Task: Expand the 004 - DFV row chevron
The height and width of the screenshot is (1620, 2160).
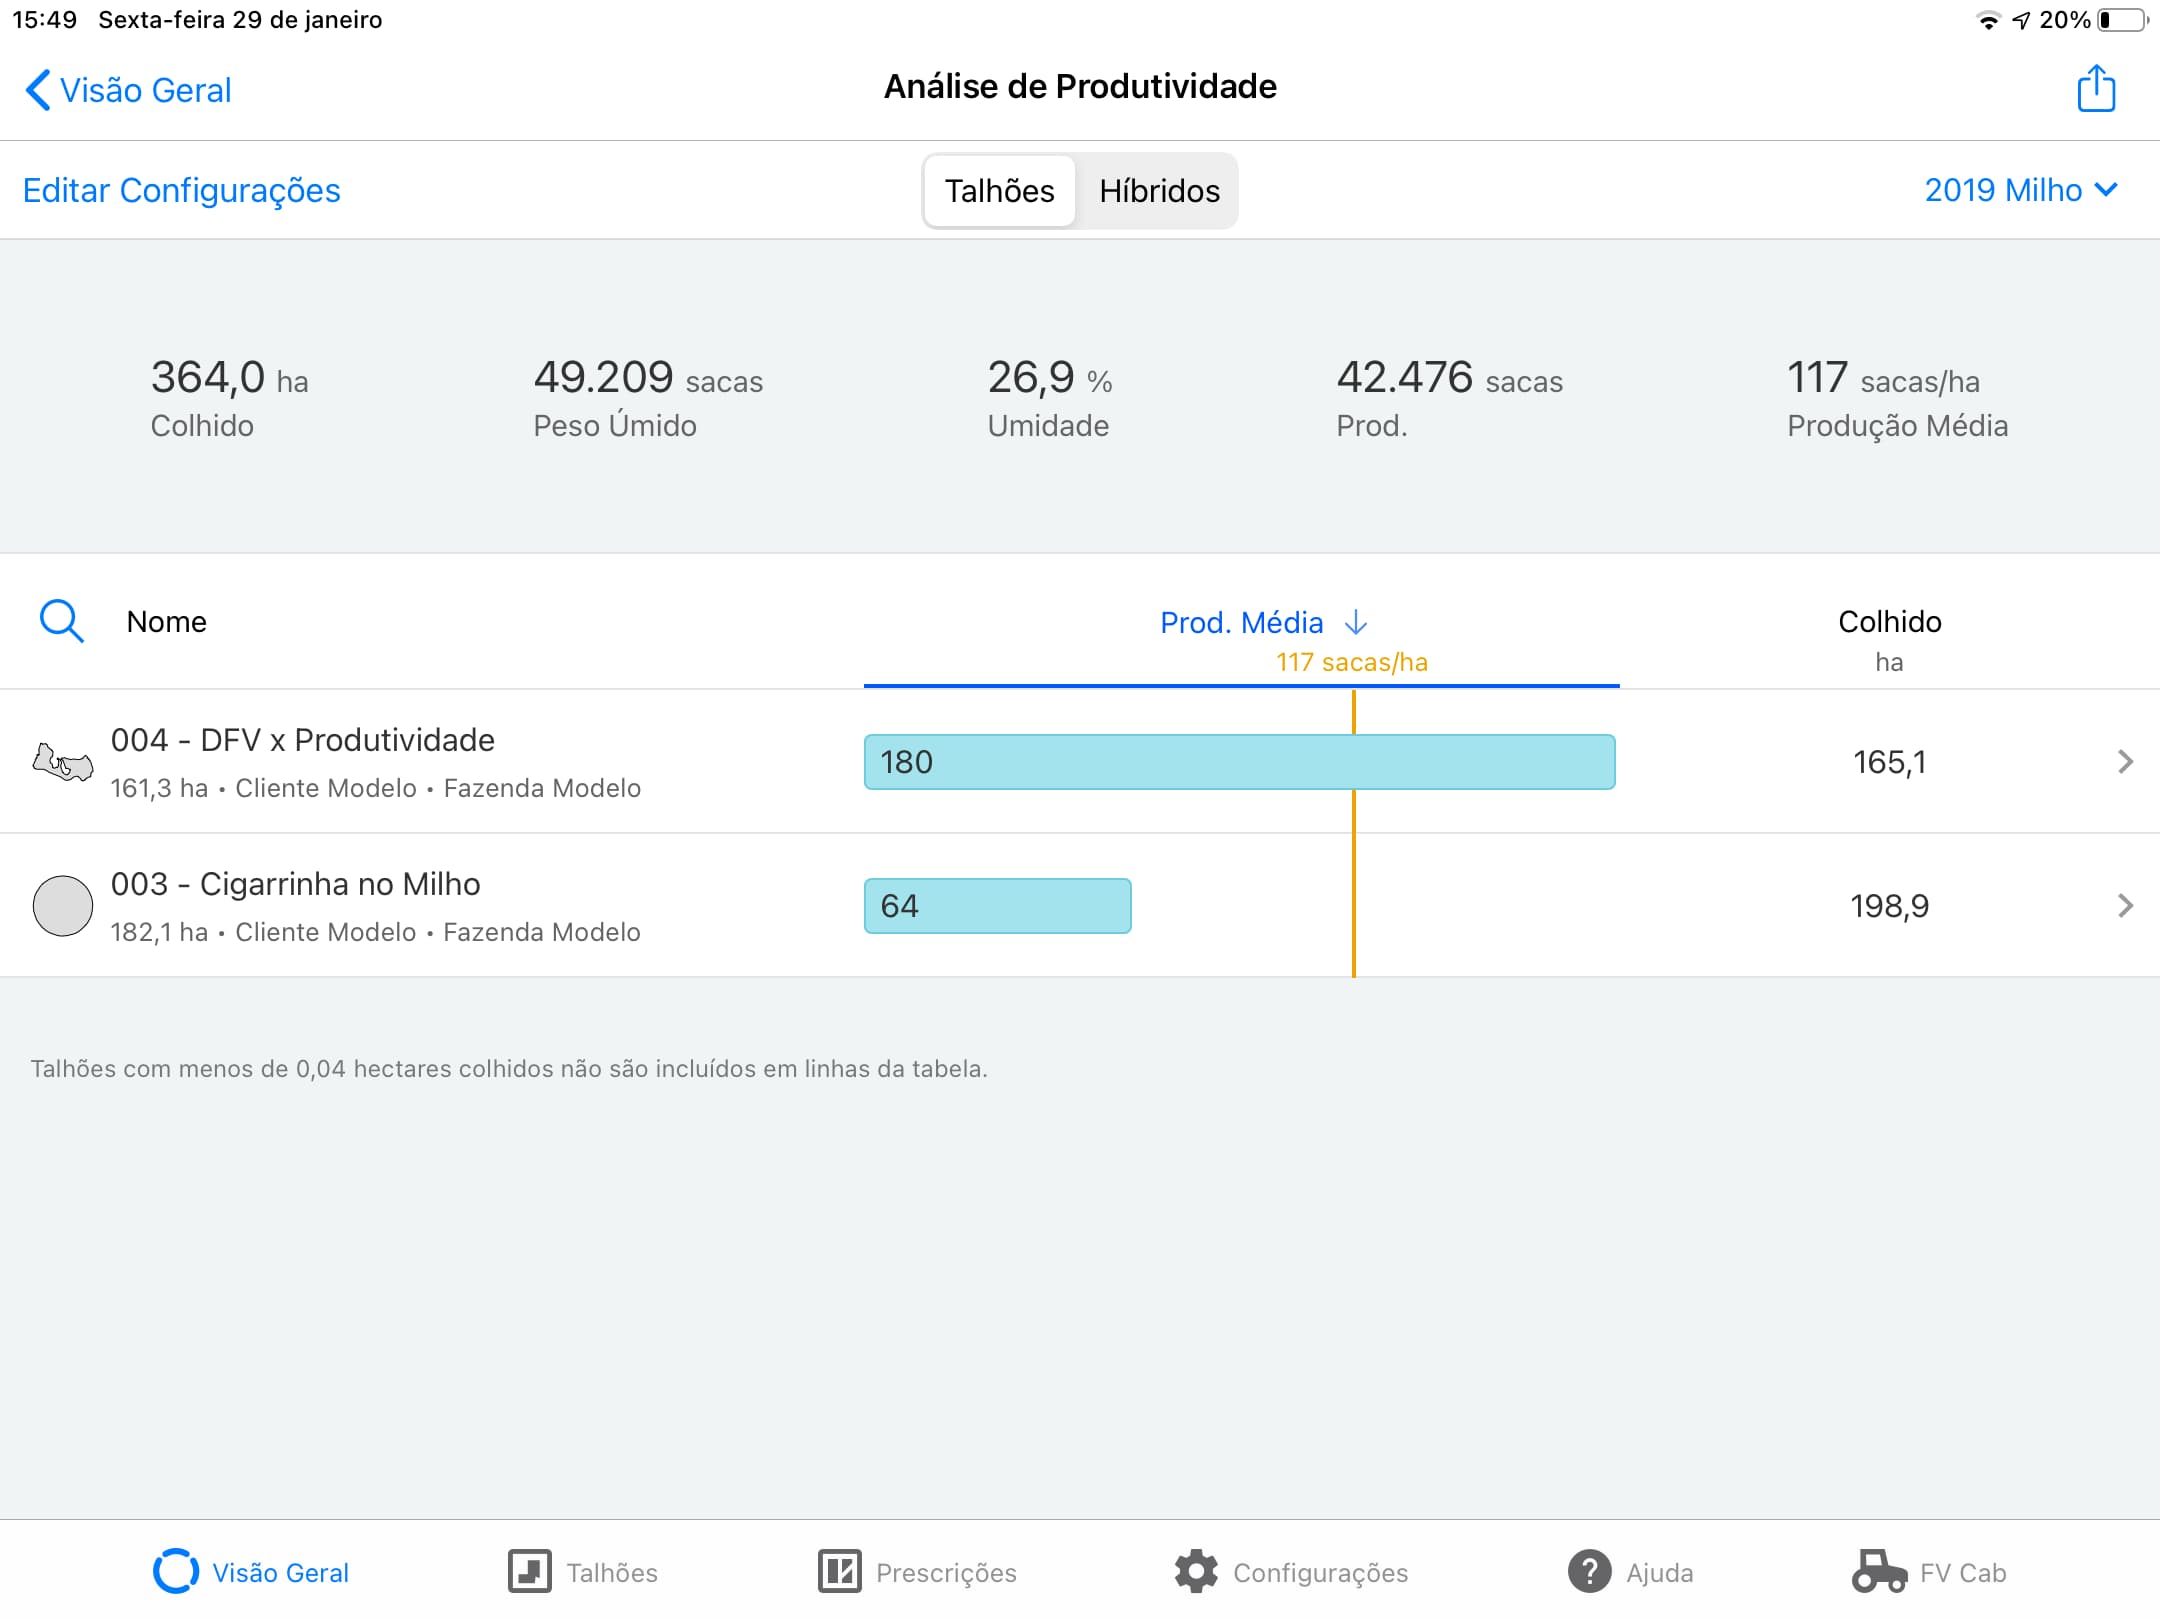Action: pyautogui.click(x=2125, y=762)
